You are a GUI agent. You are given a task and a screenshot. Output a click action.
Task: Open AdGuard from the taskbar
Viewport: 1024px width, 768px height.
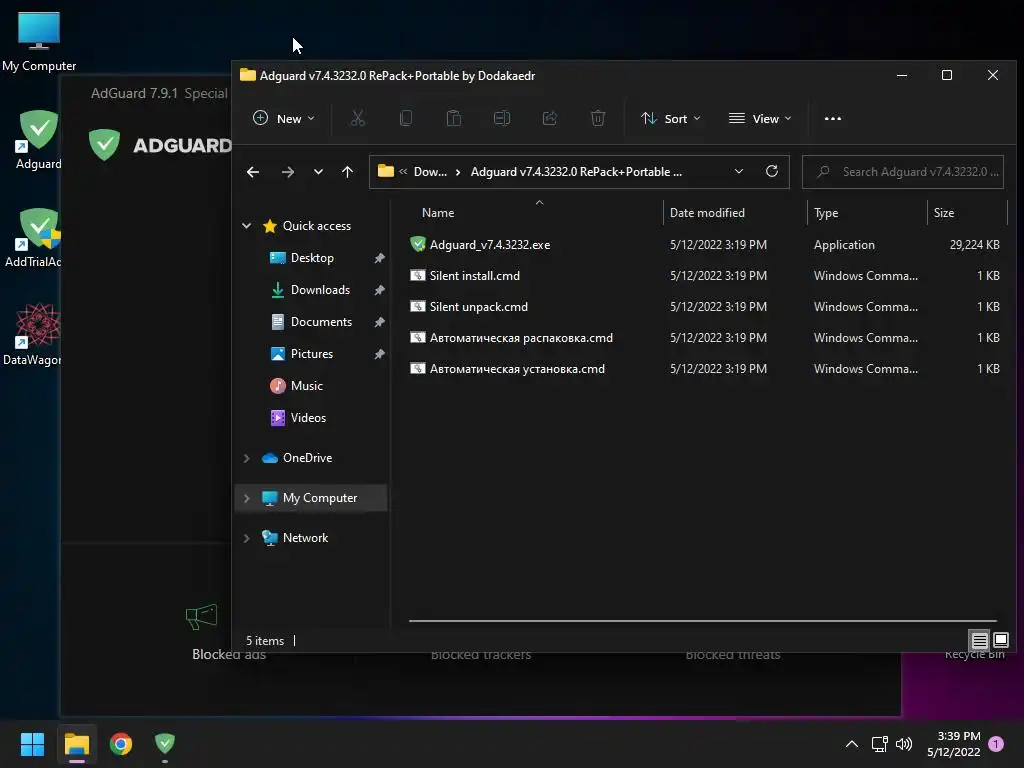pyautogui.click(x=165, y=744)
